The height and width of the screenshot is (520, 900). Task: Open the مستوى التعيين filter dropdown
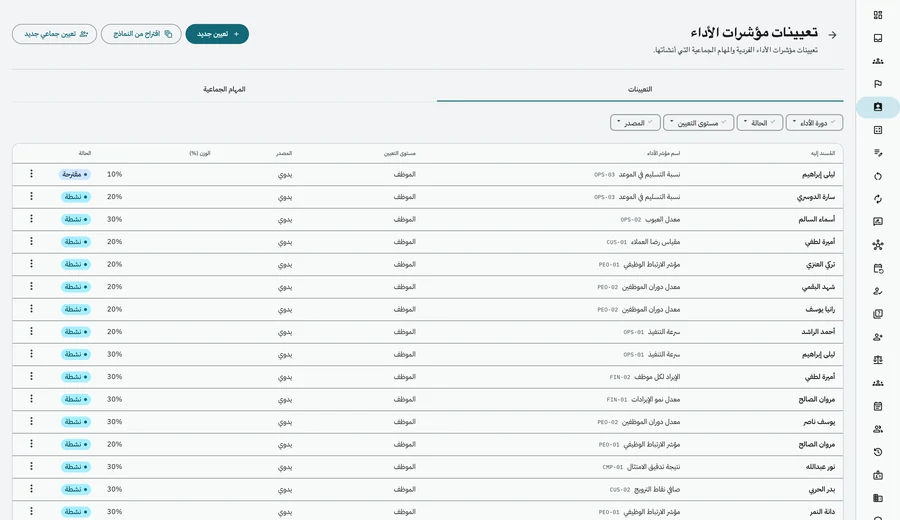(699, 123)
